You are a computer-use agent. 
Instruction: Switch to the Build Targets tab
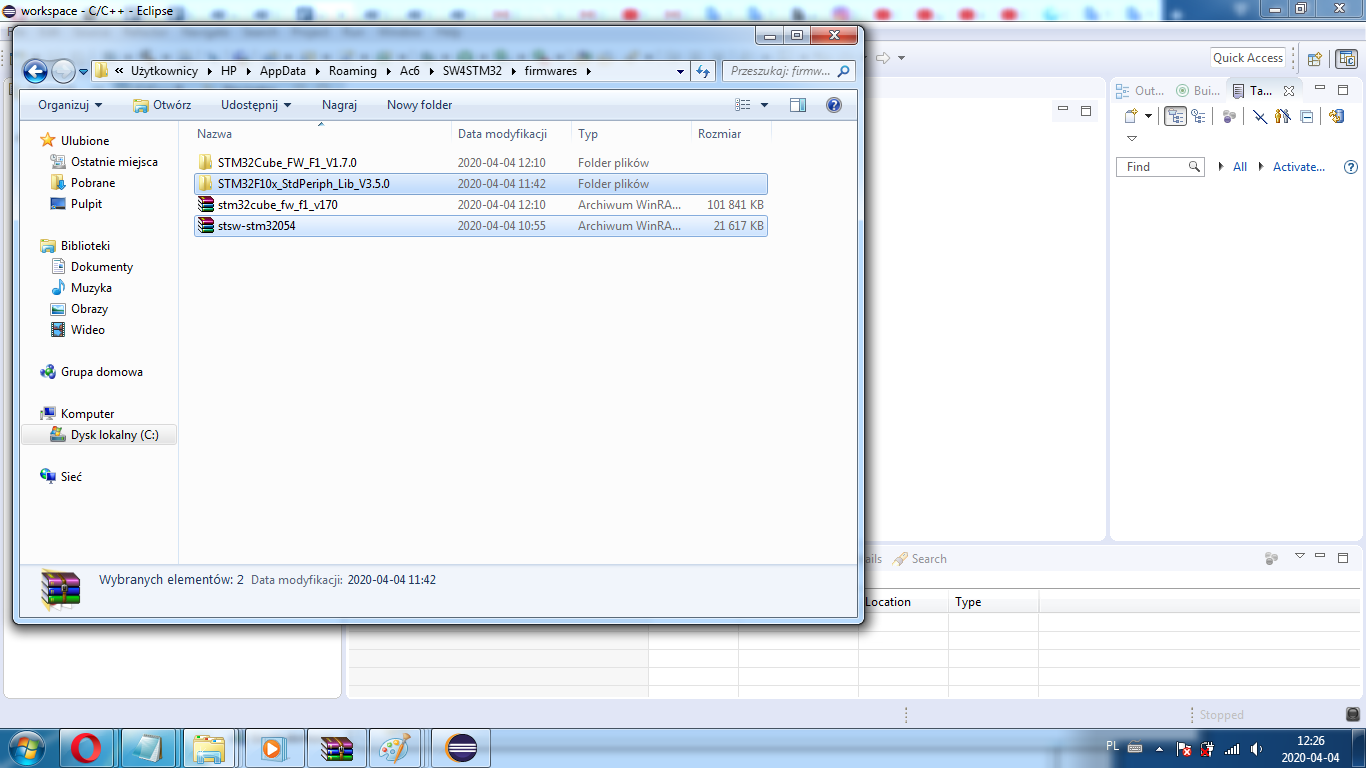[x=1198, y=90]
